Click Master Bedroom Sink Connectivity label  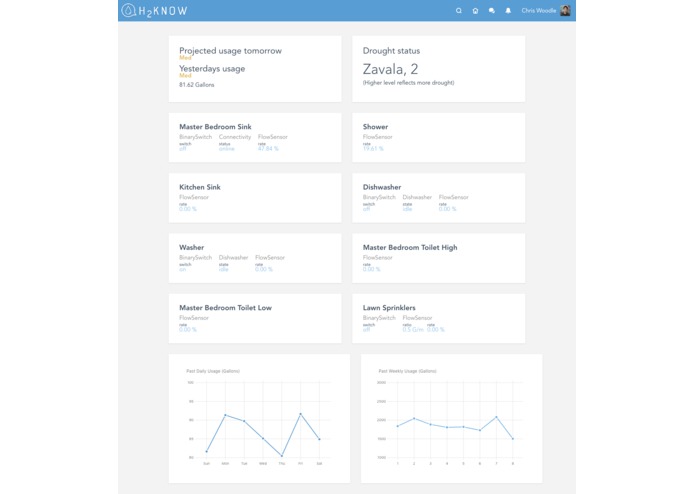pyautogui.click(x=234, y=137)
